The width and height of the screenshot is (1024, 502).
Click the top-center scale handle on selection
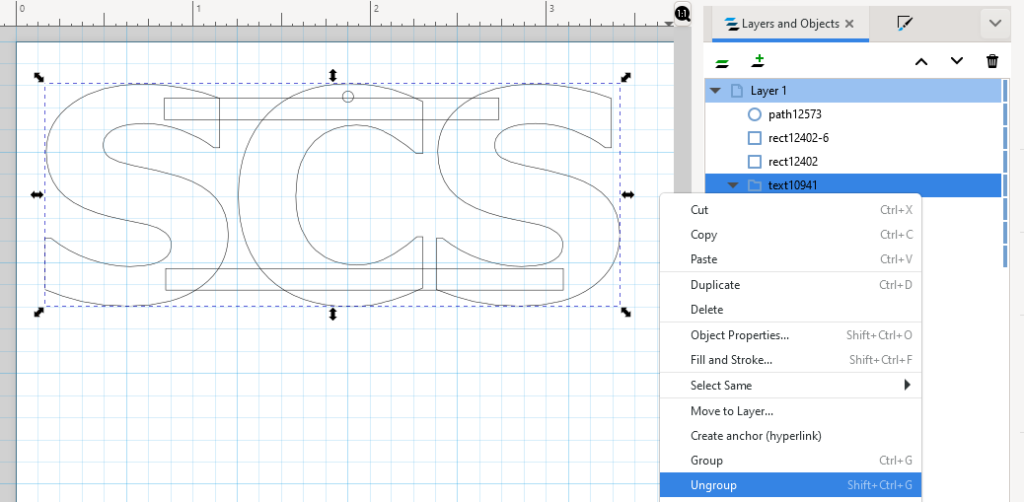point(333,76)
